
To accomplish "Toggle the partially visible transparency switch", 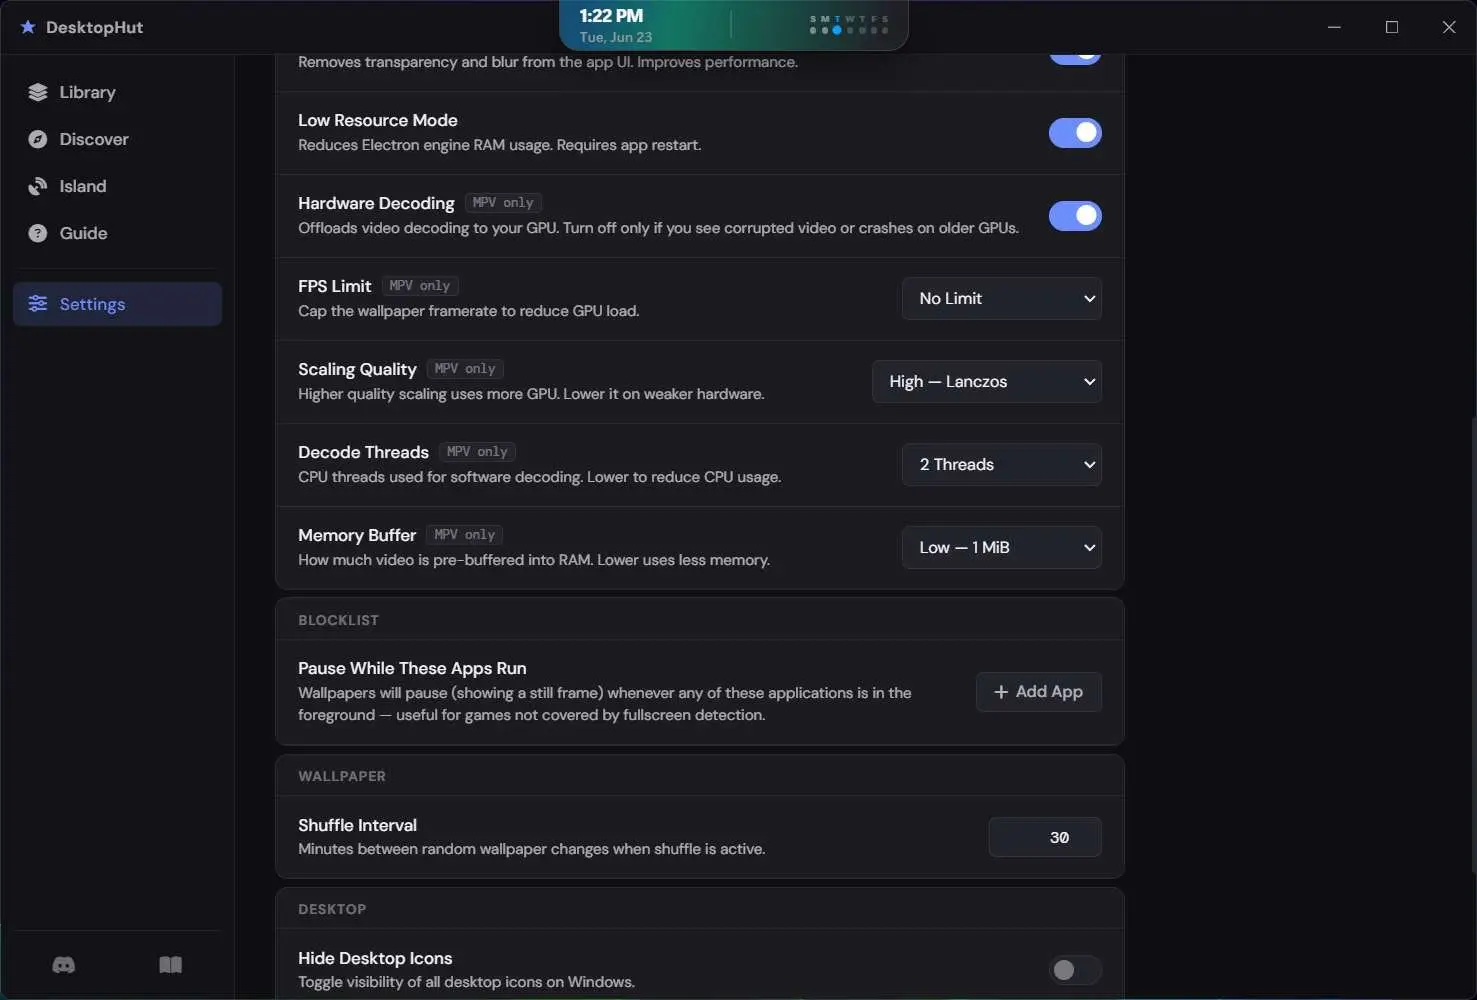I will tap(1075, 57).
